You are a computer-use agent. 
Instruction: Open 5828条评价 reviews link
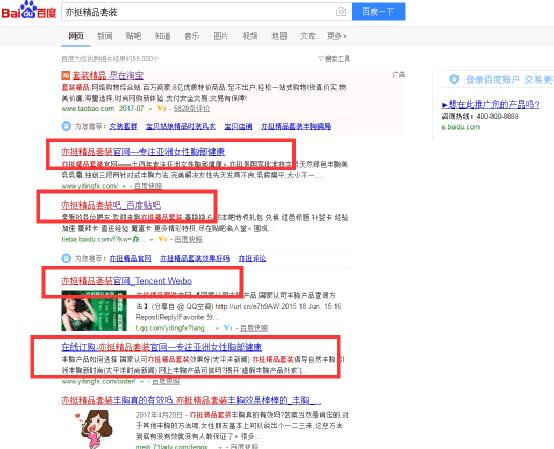click(192, 108)
